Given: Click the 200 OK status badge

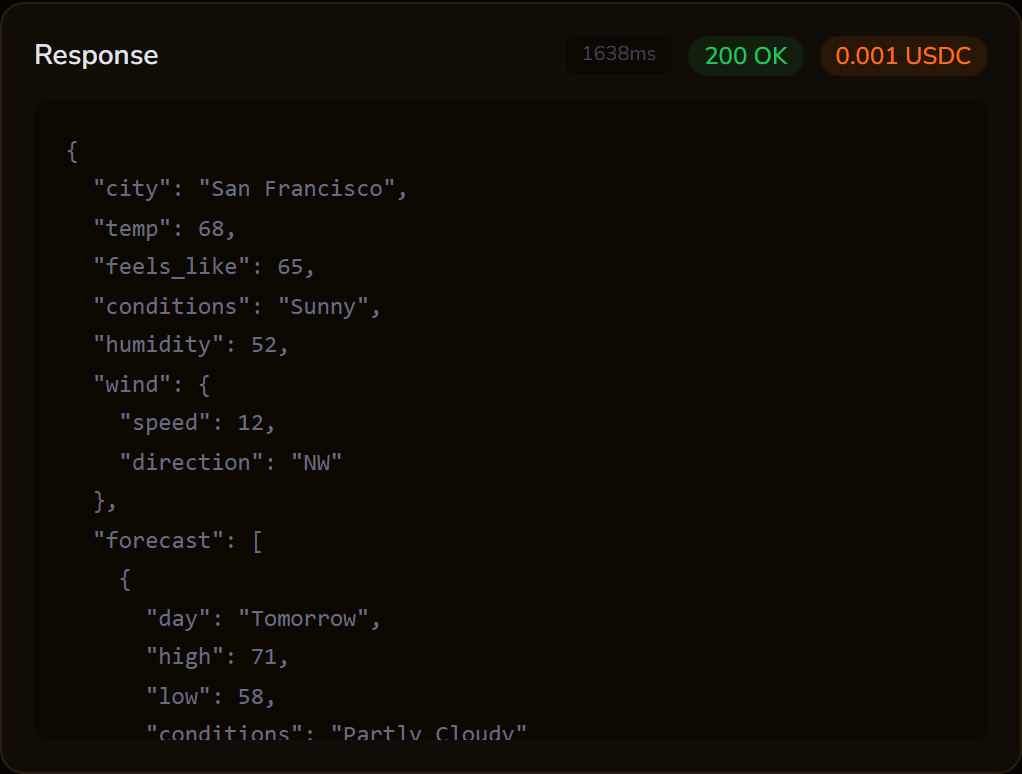Looking at the screenshot, I should [746, 56].
